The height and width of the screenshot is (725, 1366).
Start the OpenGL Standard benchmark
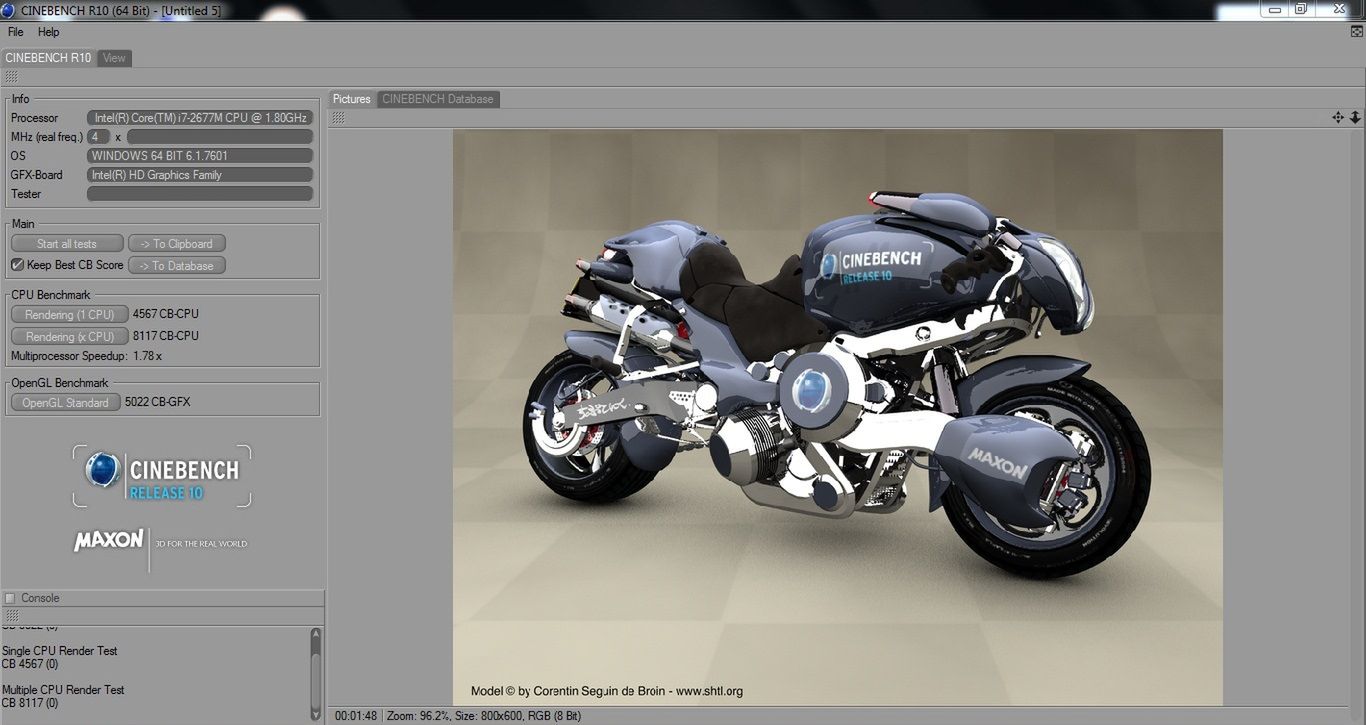66,403
